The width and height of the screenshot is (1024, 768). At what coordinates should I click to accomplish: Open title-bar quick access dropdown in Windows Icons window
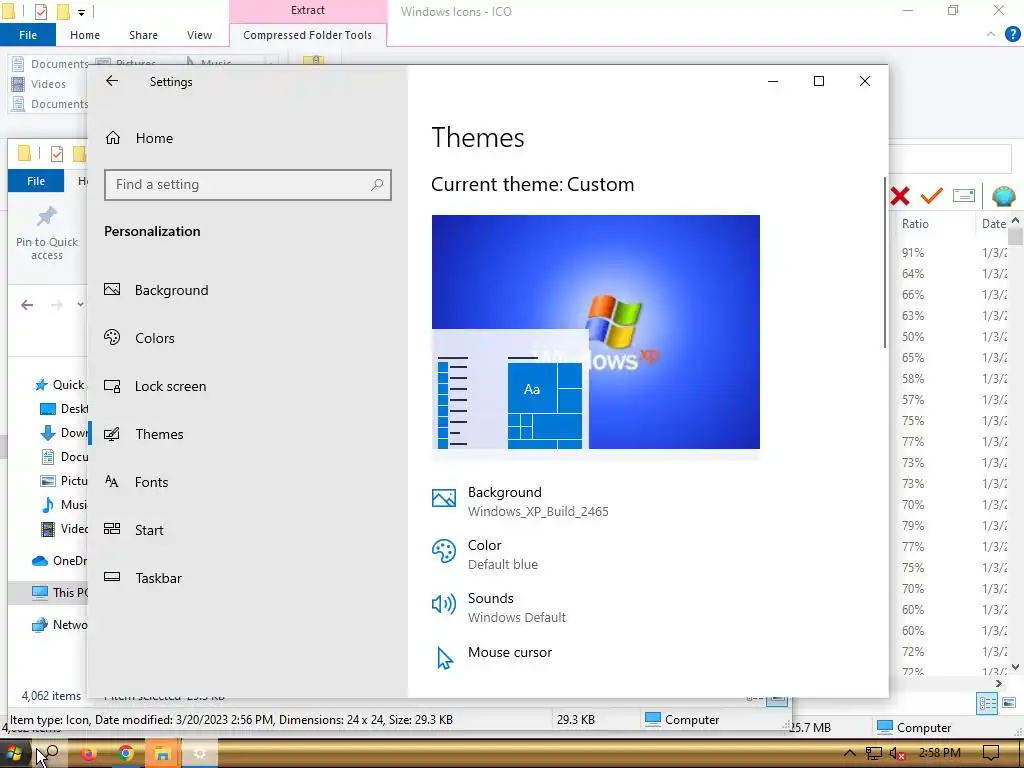pos(81,12)
